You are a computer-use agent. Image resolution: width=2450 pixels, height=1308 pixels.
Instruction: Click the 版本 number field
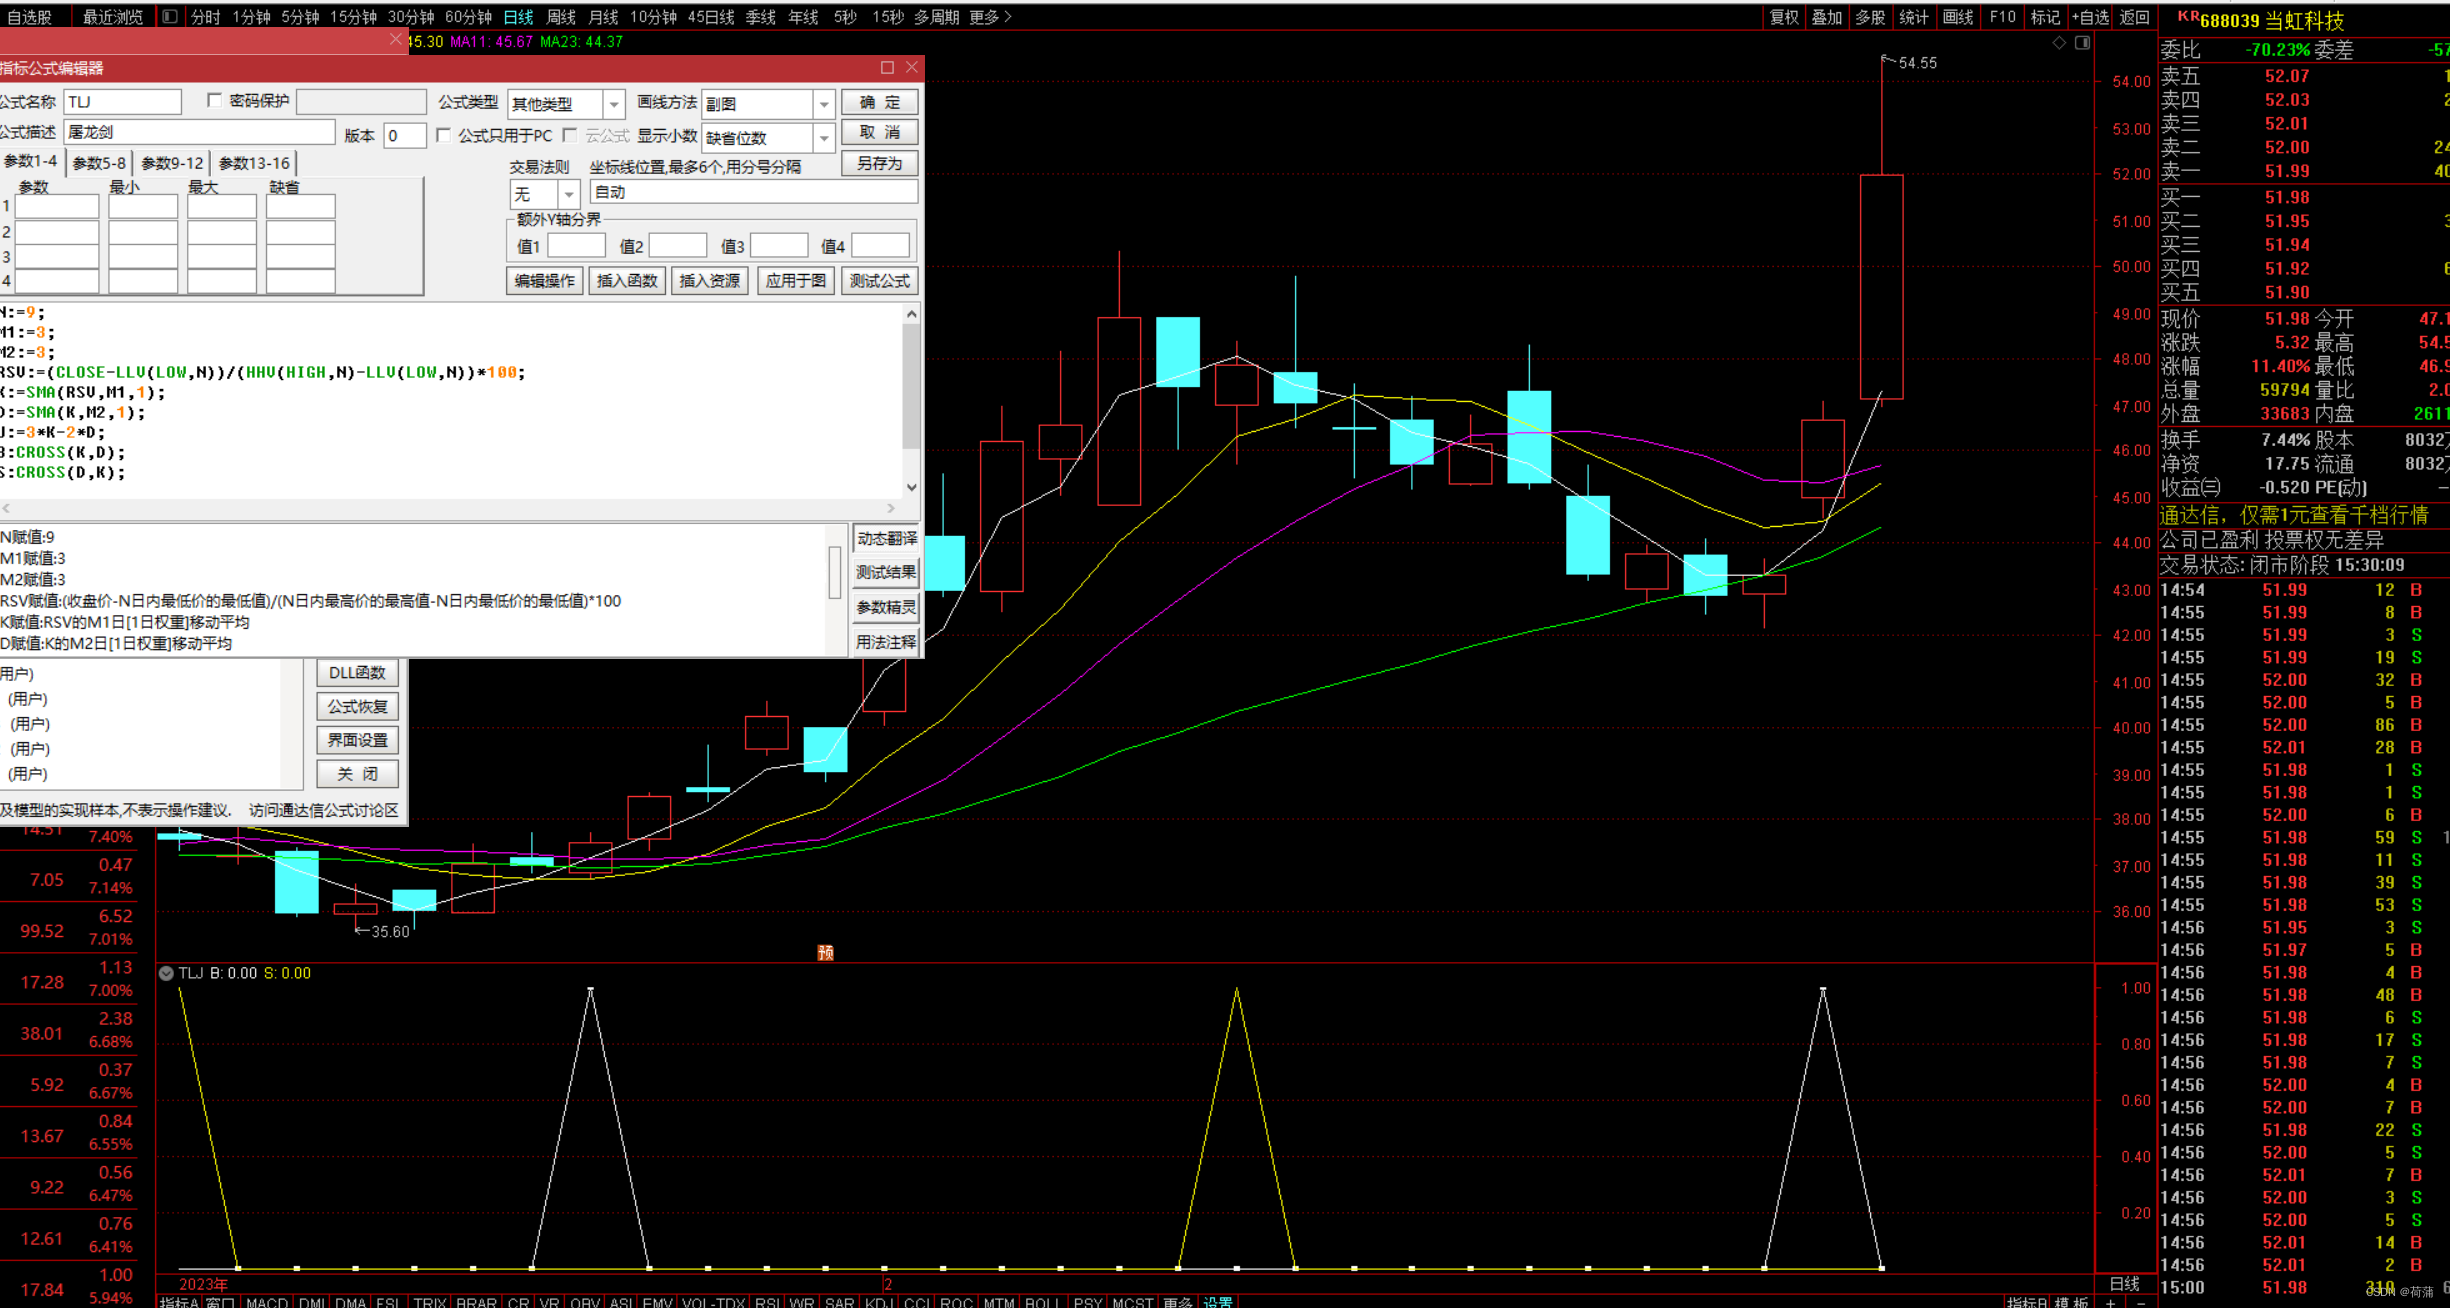(405, 136)
